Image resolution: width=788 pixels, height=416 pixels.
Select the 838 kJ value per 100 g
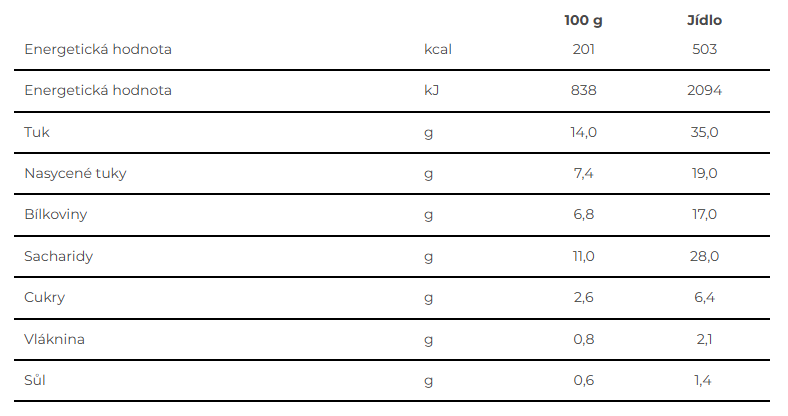(x=583, y=90)
